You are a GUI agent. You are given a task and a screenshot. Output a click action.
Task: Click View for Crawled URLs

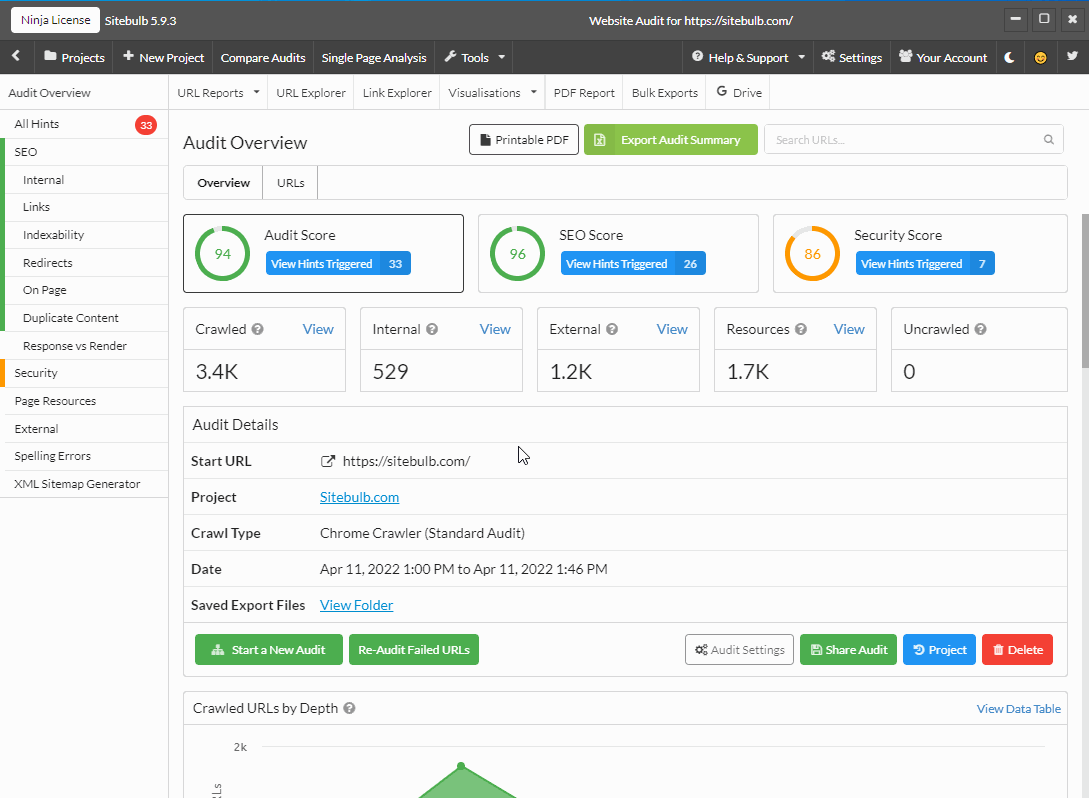(318, 329)
